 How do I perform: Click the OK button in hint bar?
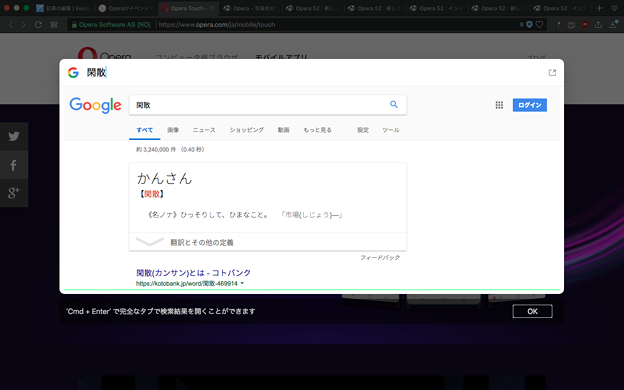point(532,311)
